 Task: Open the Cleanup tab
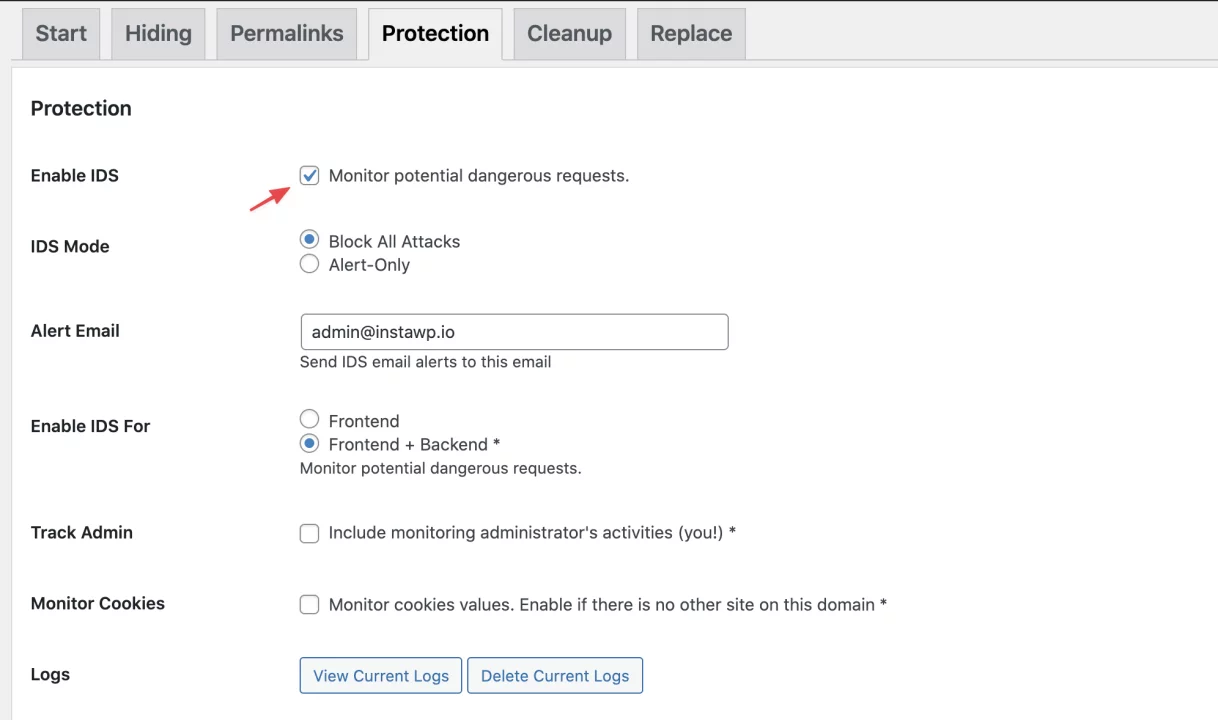570,34
